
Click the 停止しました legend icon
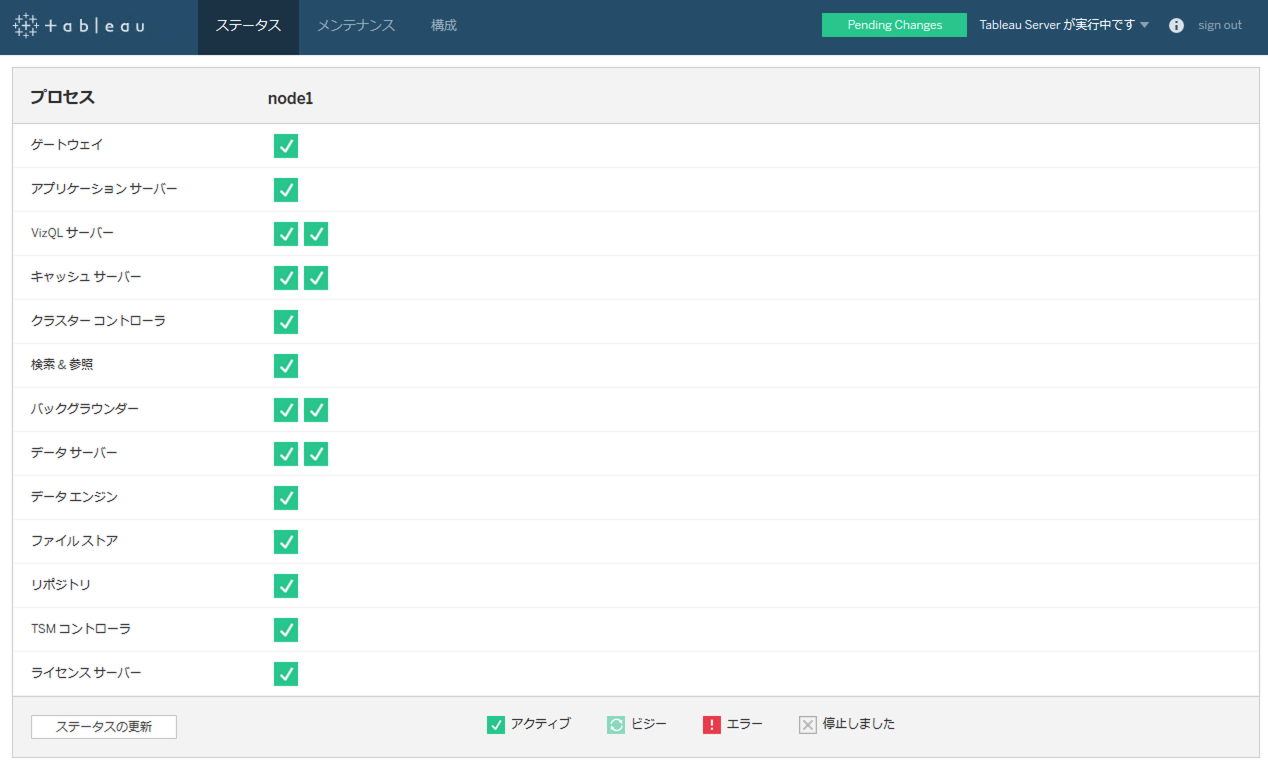(x=806, y=723)
